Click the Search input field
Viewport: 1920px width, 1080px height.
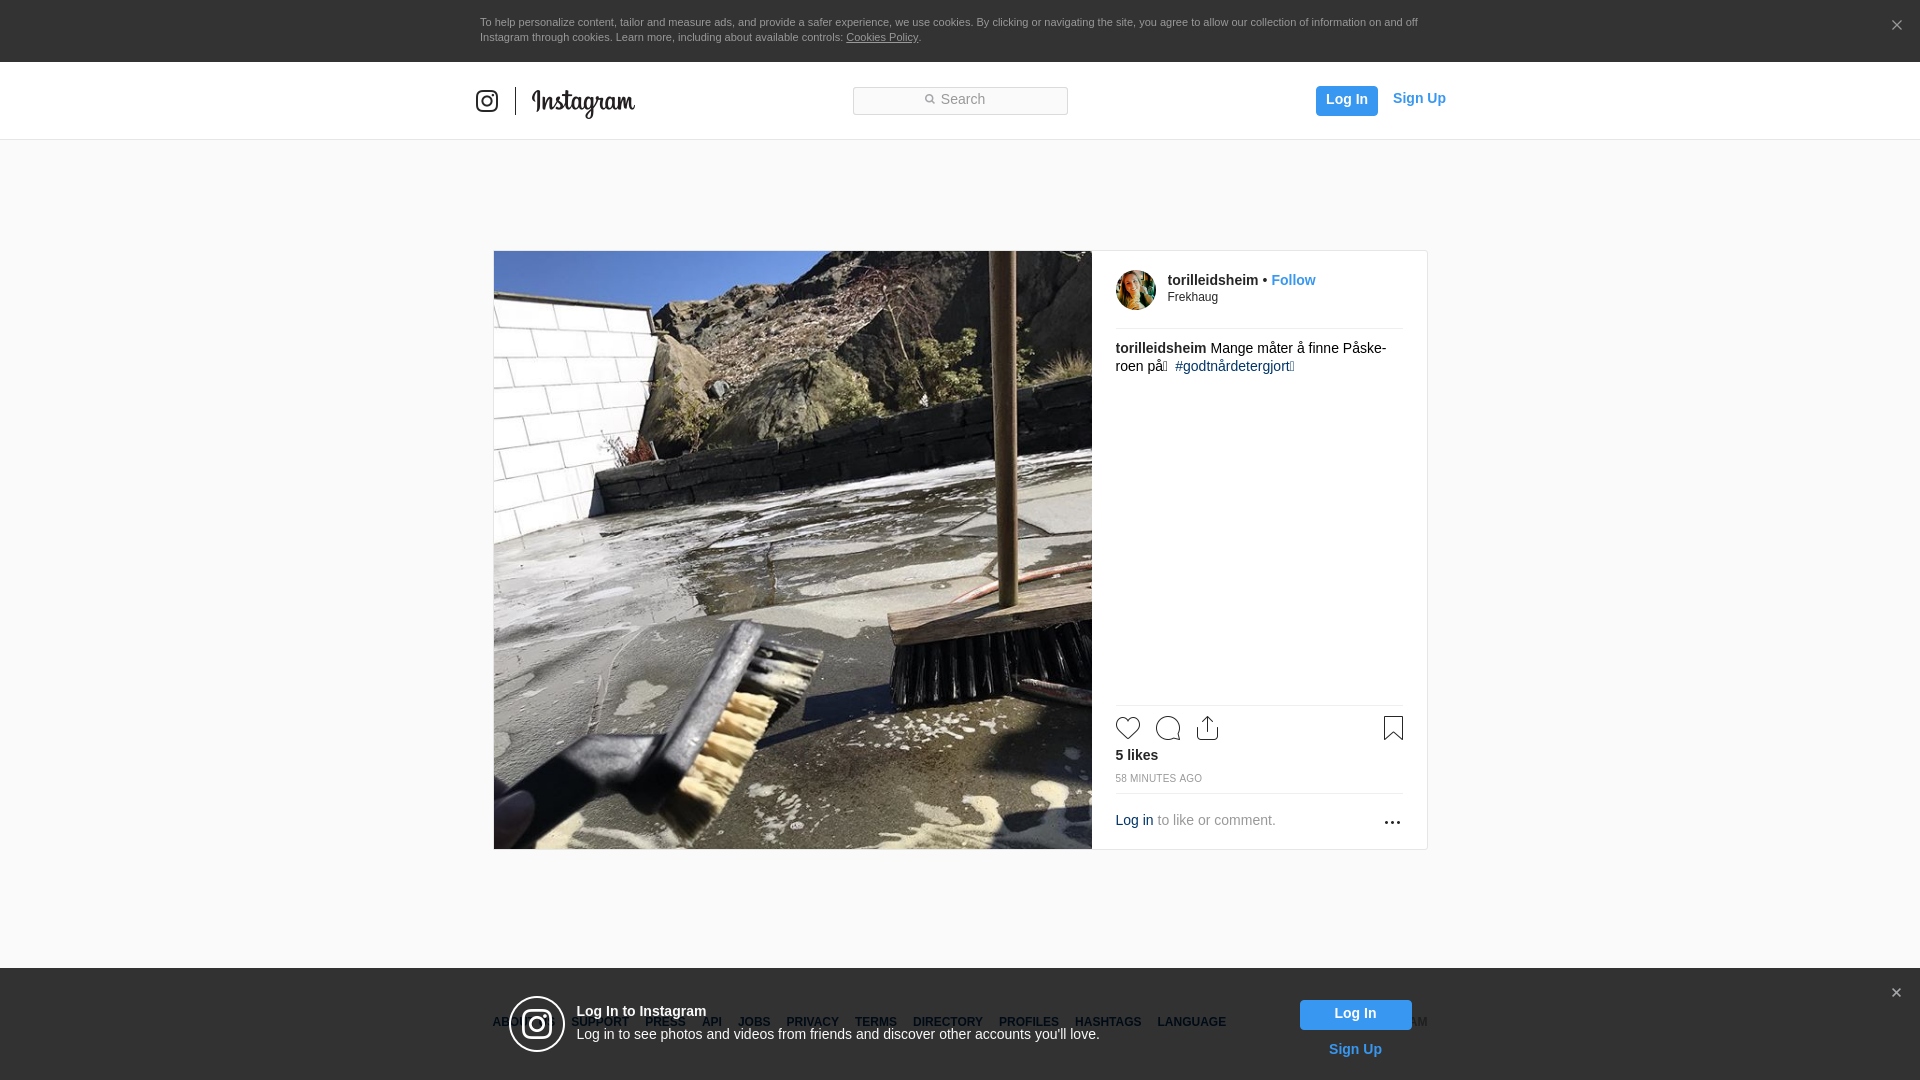(960, 100)
